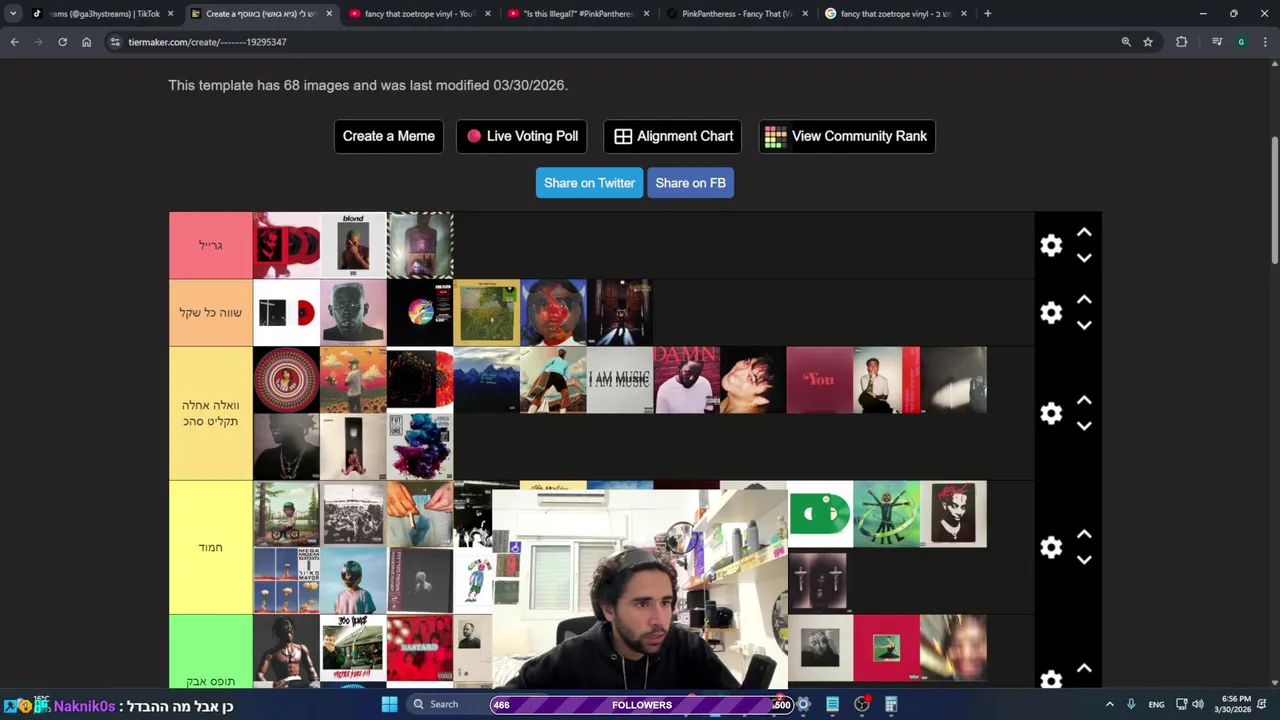
Task: Reload the tiermaker page
Action: 62,42
